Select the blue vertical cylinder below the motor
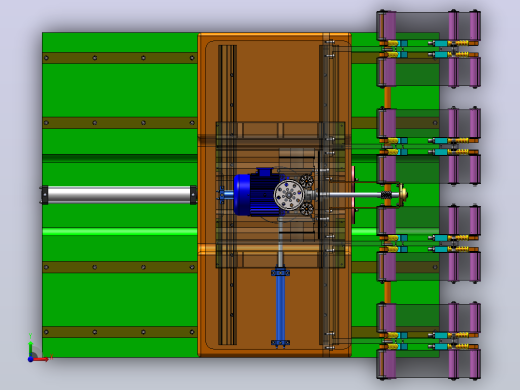Image resolution: width=520 pixels, height=390 pixels. point(281,308)
